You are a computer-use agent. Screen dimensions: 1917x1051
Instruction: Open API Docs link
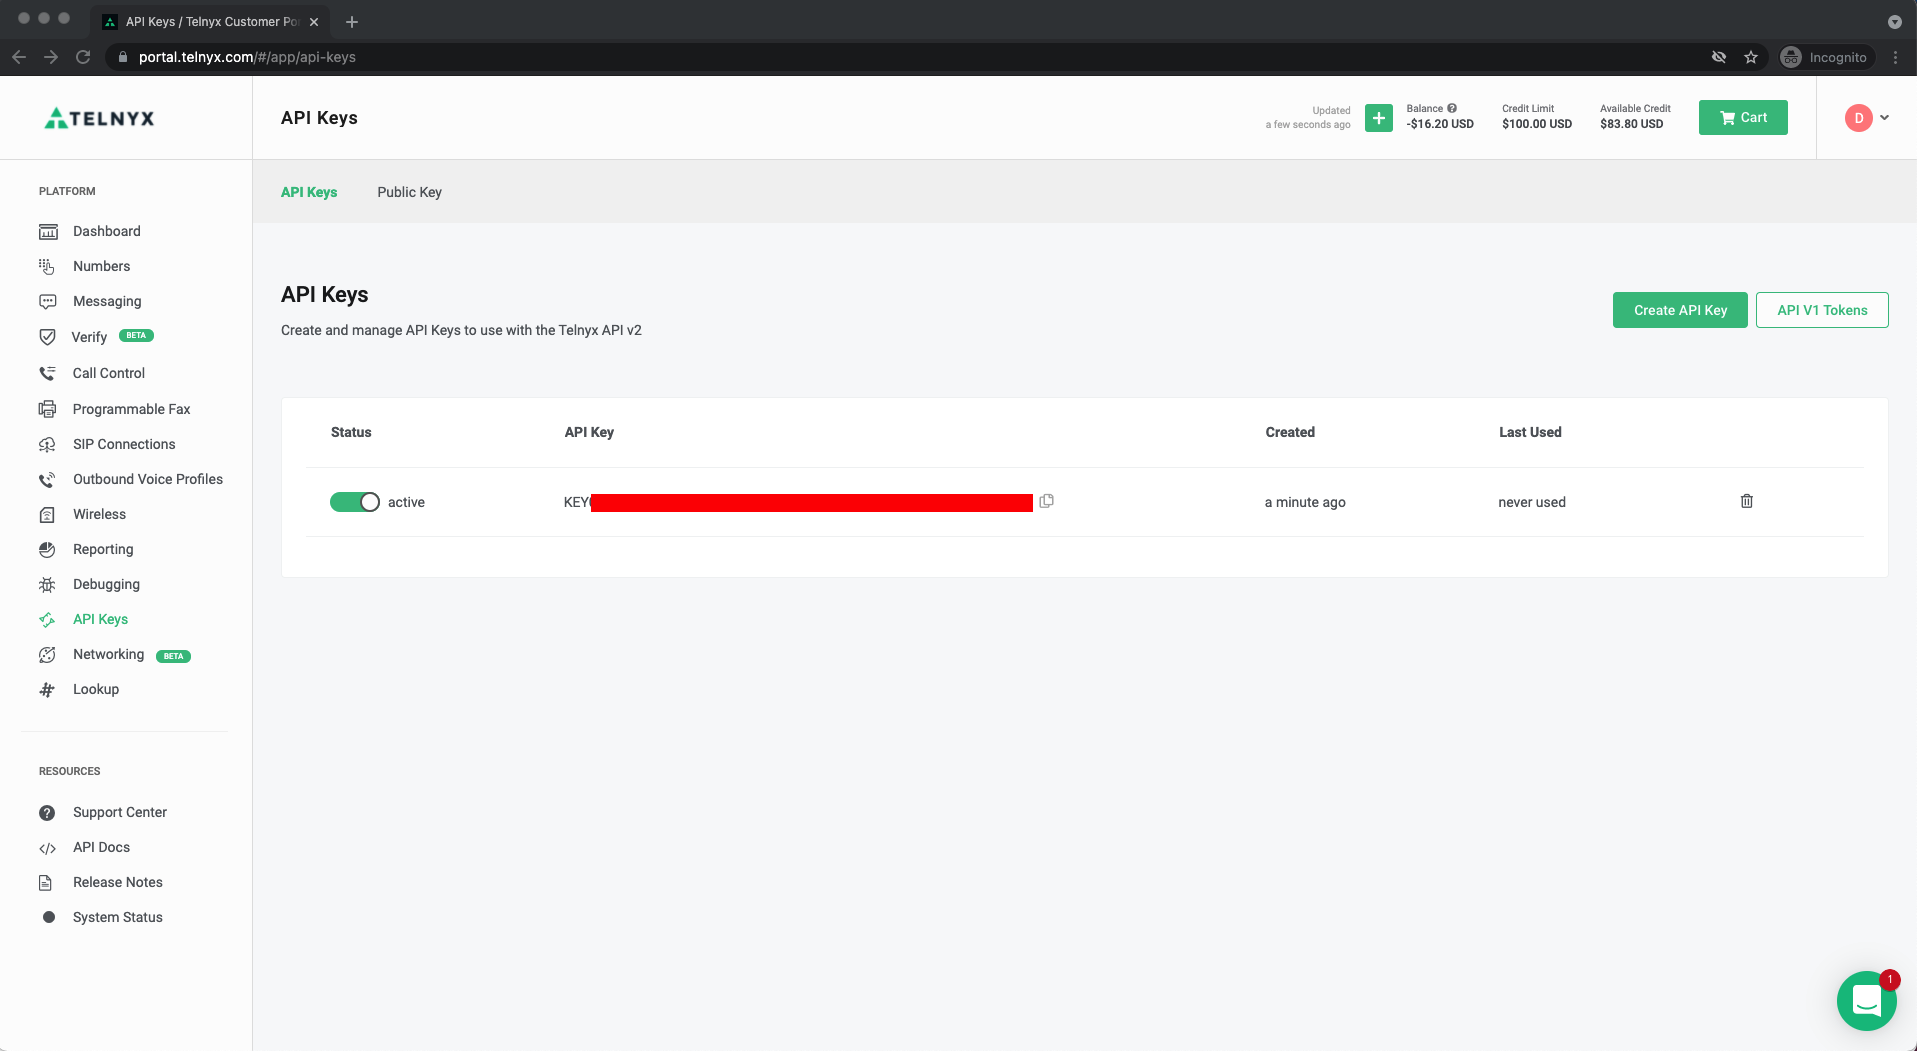click(x=101, y=847)
